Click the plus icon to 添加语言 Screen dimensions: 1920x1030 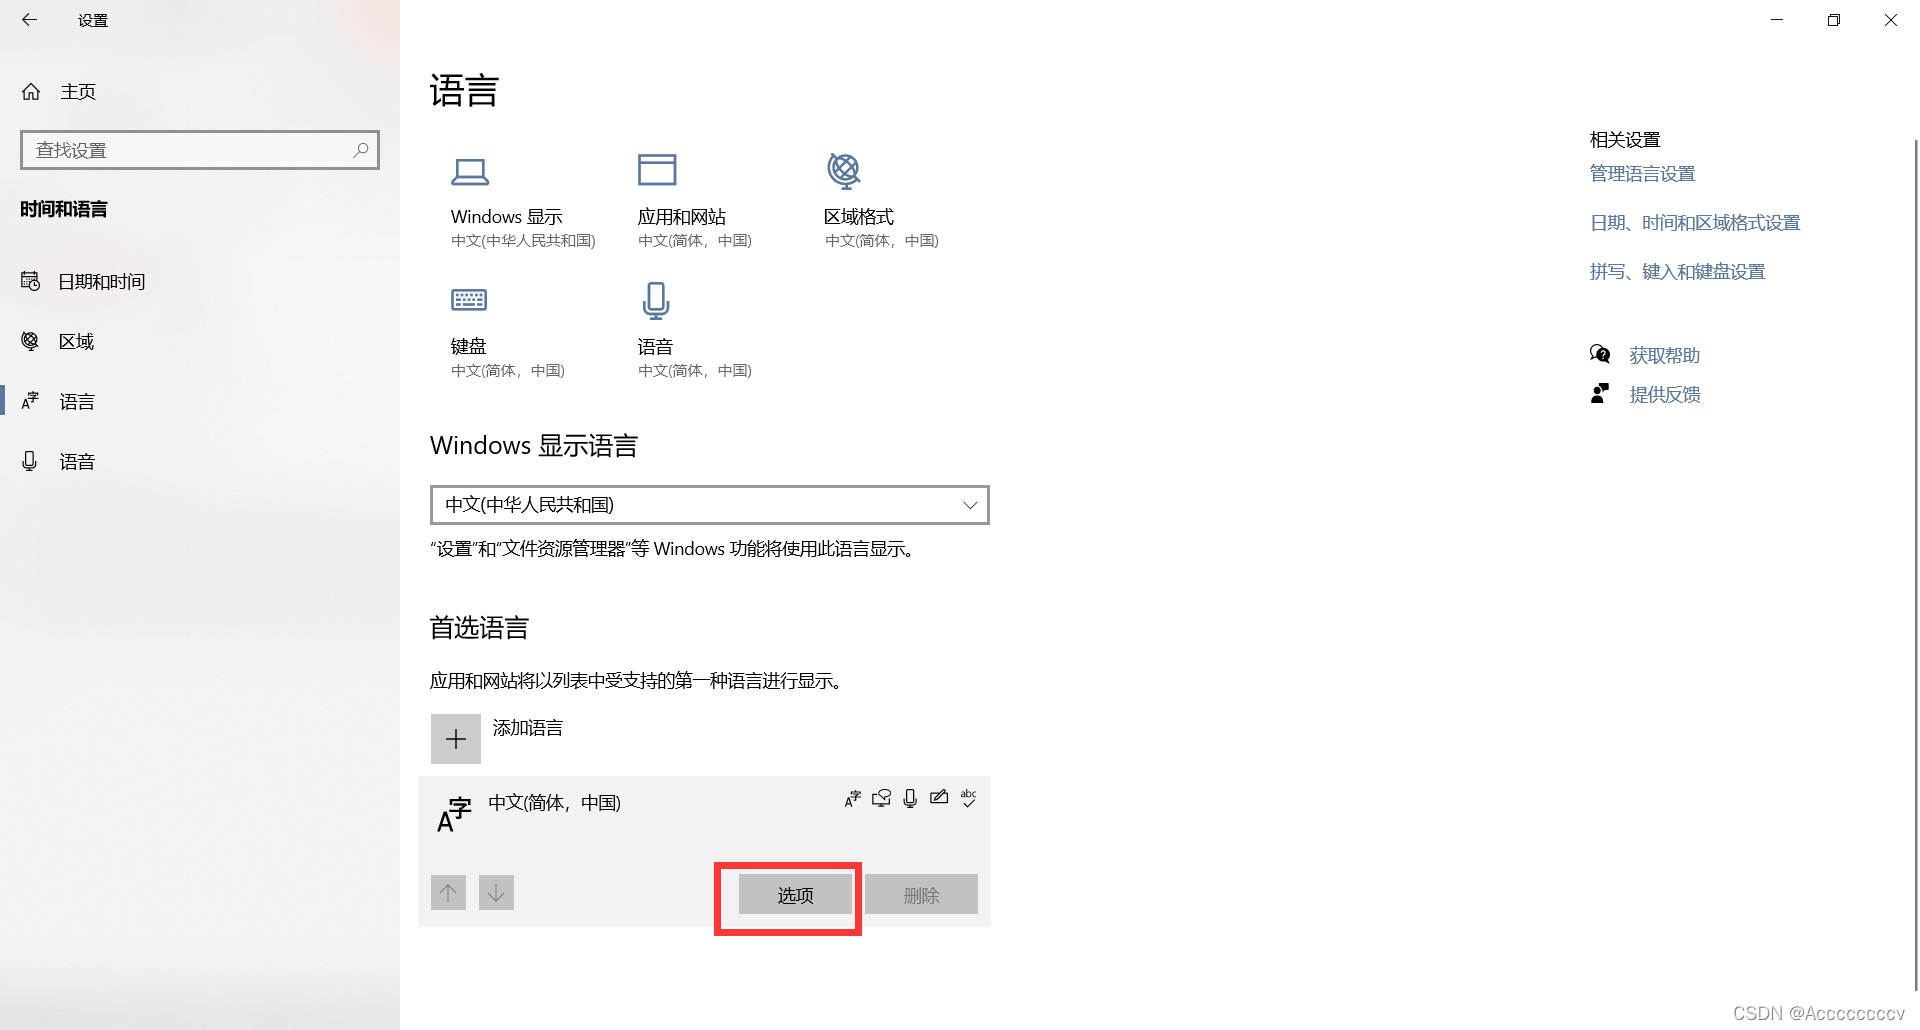pos(456,739)
